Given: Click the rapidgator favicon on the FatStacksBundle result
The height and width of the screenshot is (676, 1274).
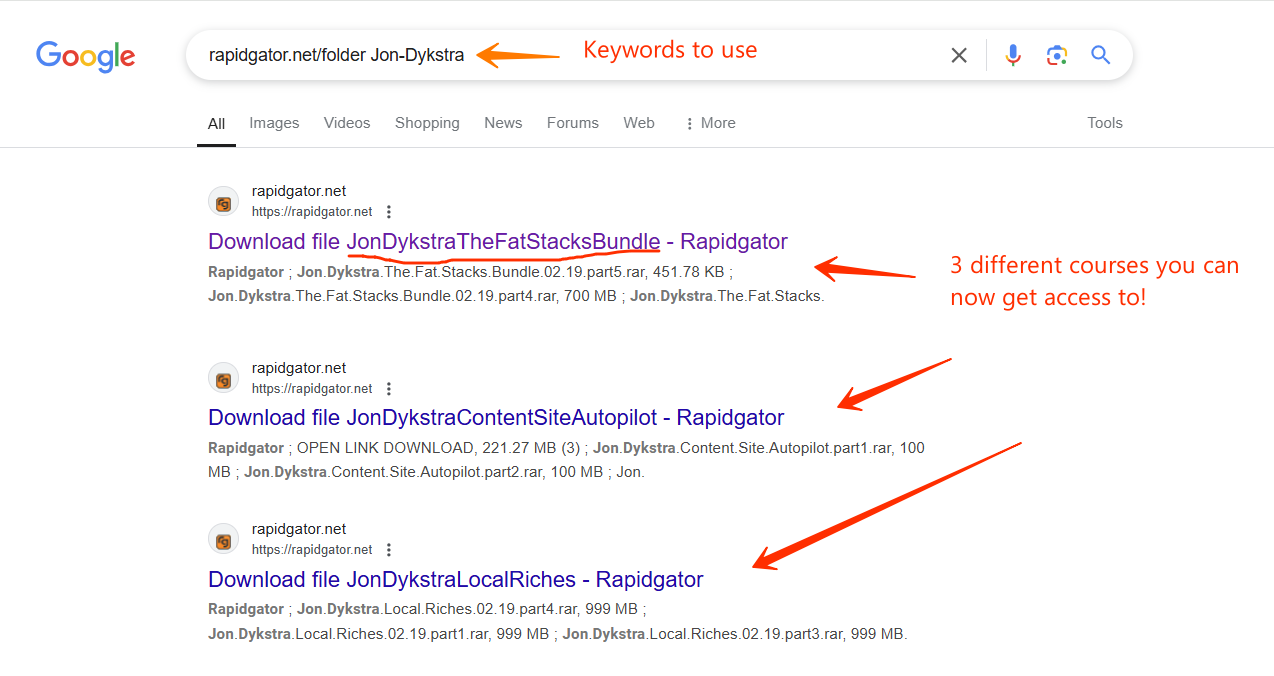Looking at the screenshot, I should pos(224,202).
